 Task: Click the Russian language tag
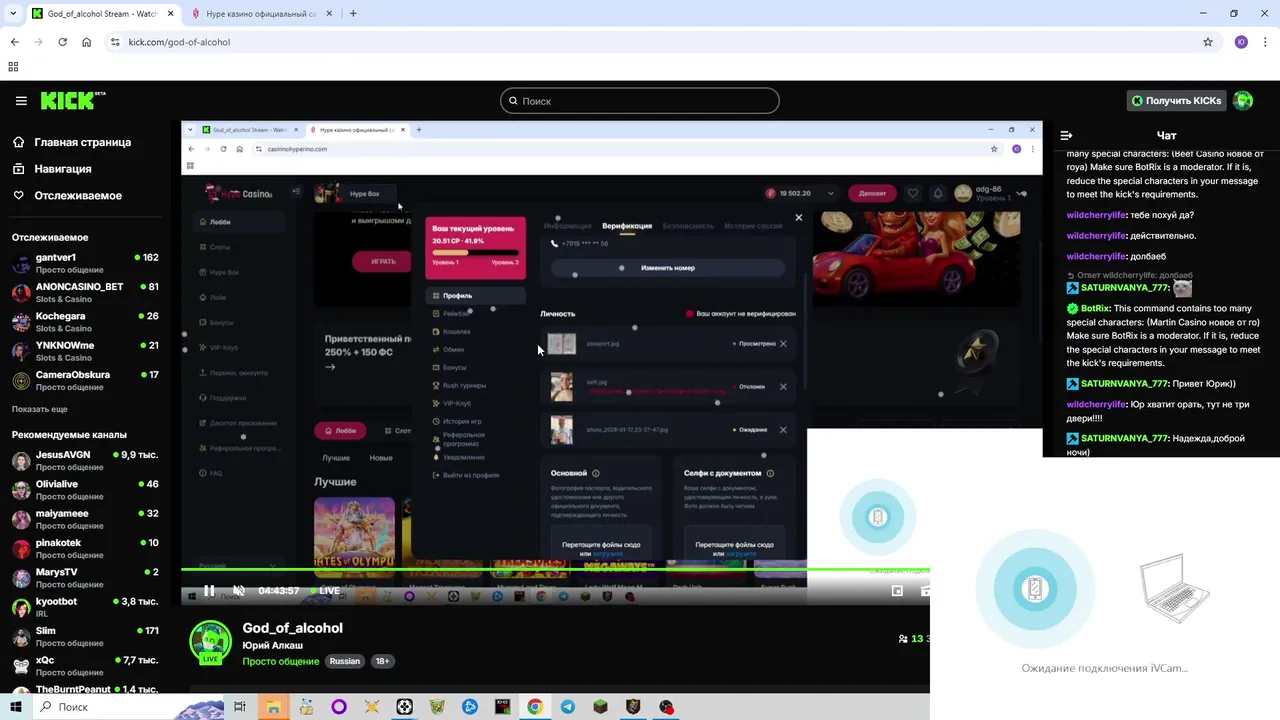pyautogui.click(x=345, y=661)
